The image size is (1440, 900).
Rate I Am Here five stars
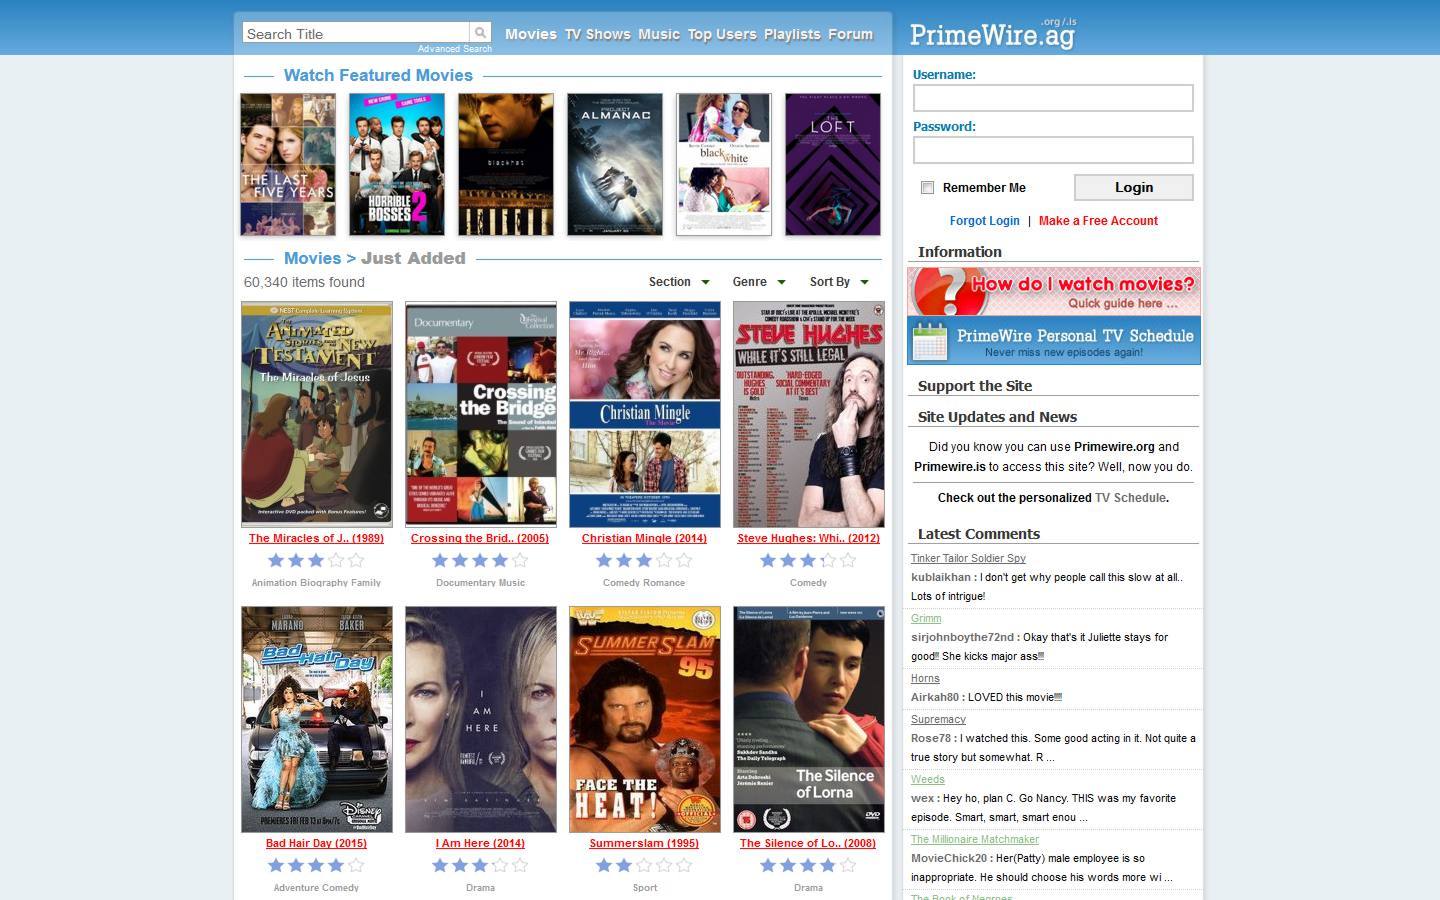point(520,866)
